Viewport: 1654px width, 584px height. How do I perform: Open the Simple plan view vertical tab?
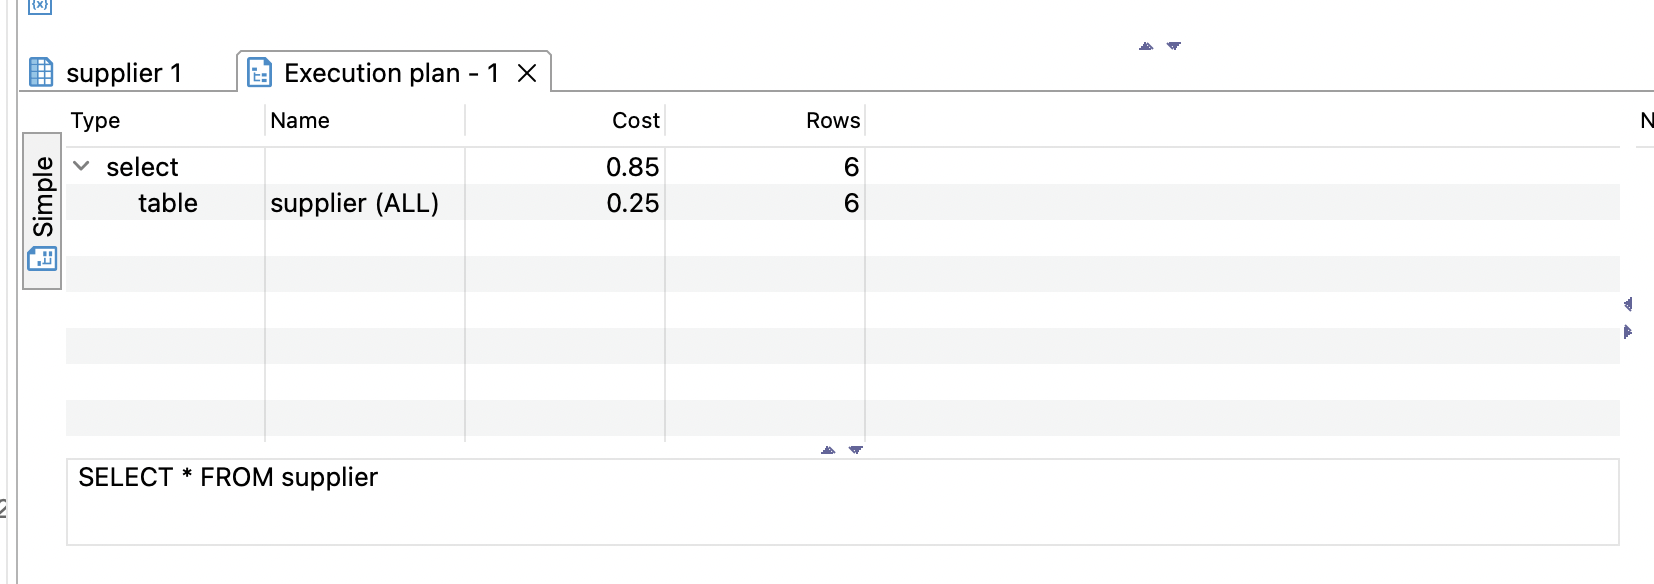pyautogui.click(x=42, y=197)
